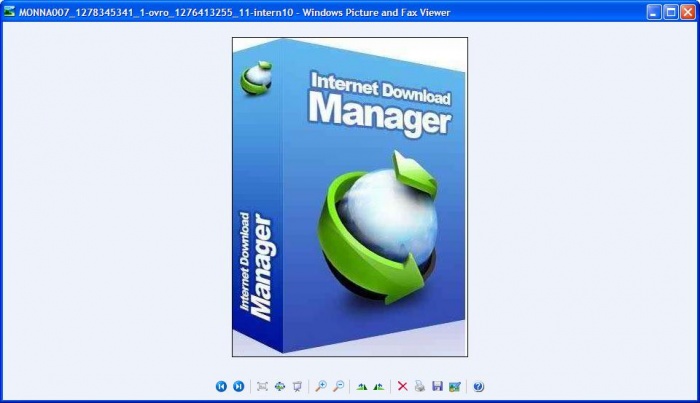Maximize the Picture and Fax Viewer window
This screenshot has height=403, width=700.
pyautogui.click(x=671, y=12)
